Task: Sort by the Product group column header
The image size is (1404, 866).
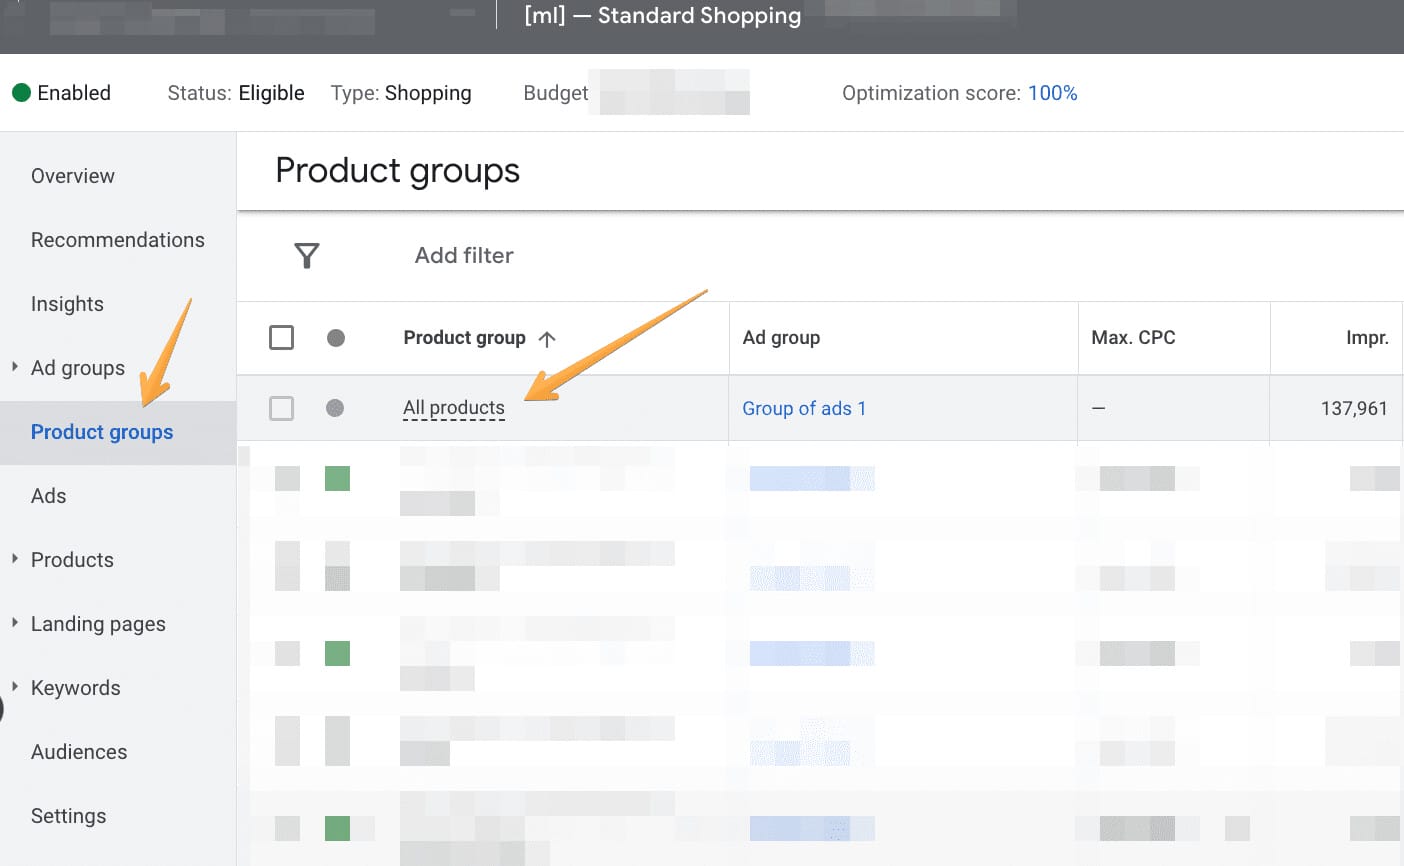Action: click(x=464, y=338)
